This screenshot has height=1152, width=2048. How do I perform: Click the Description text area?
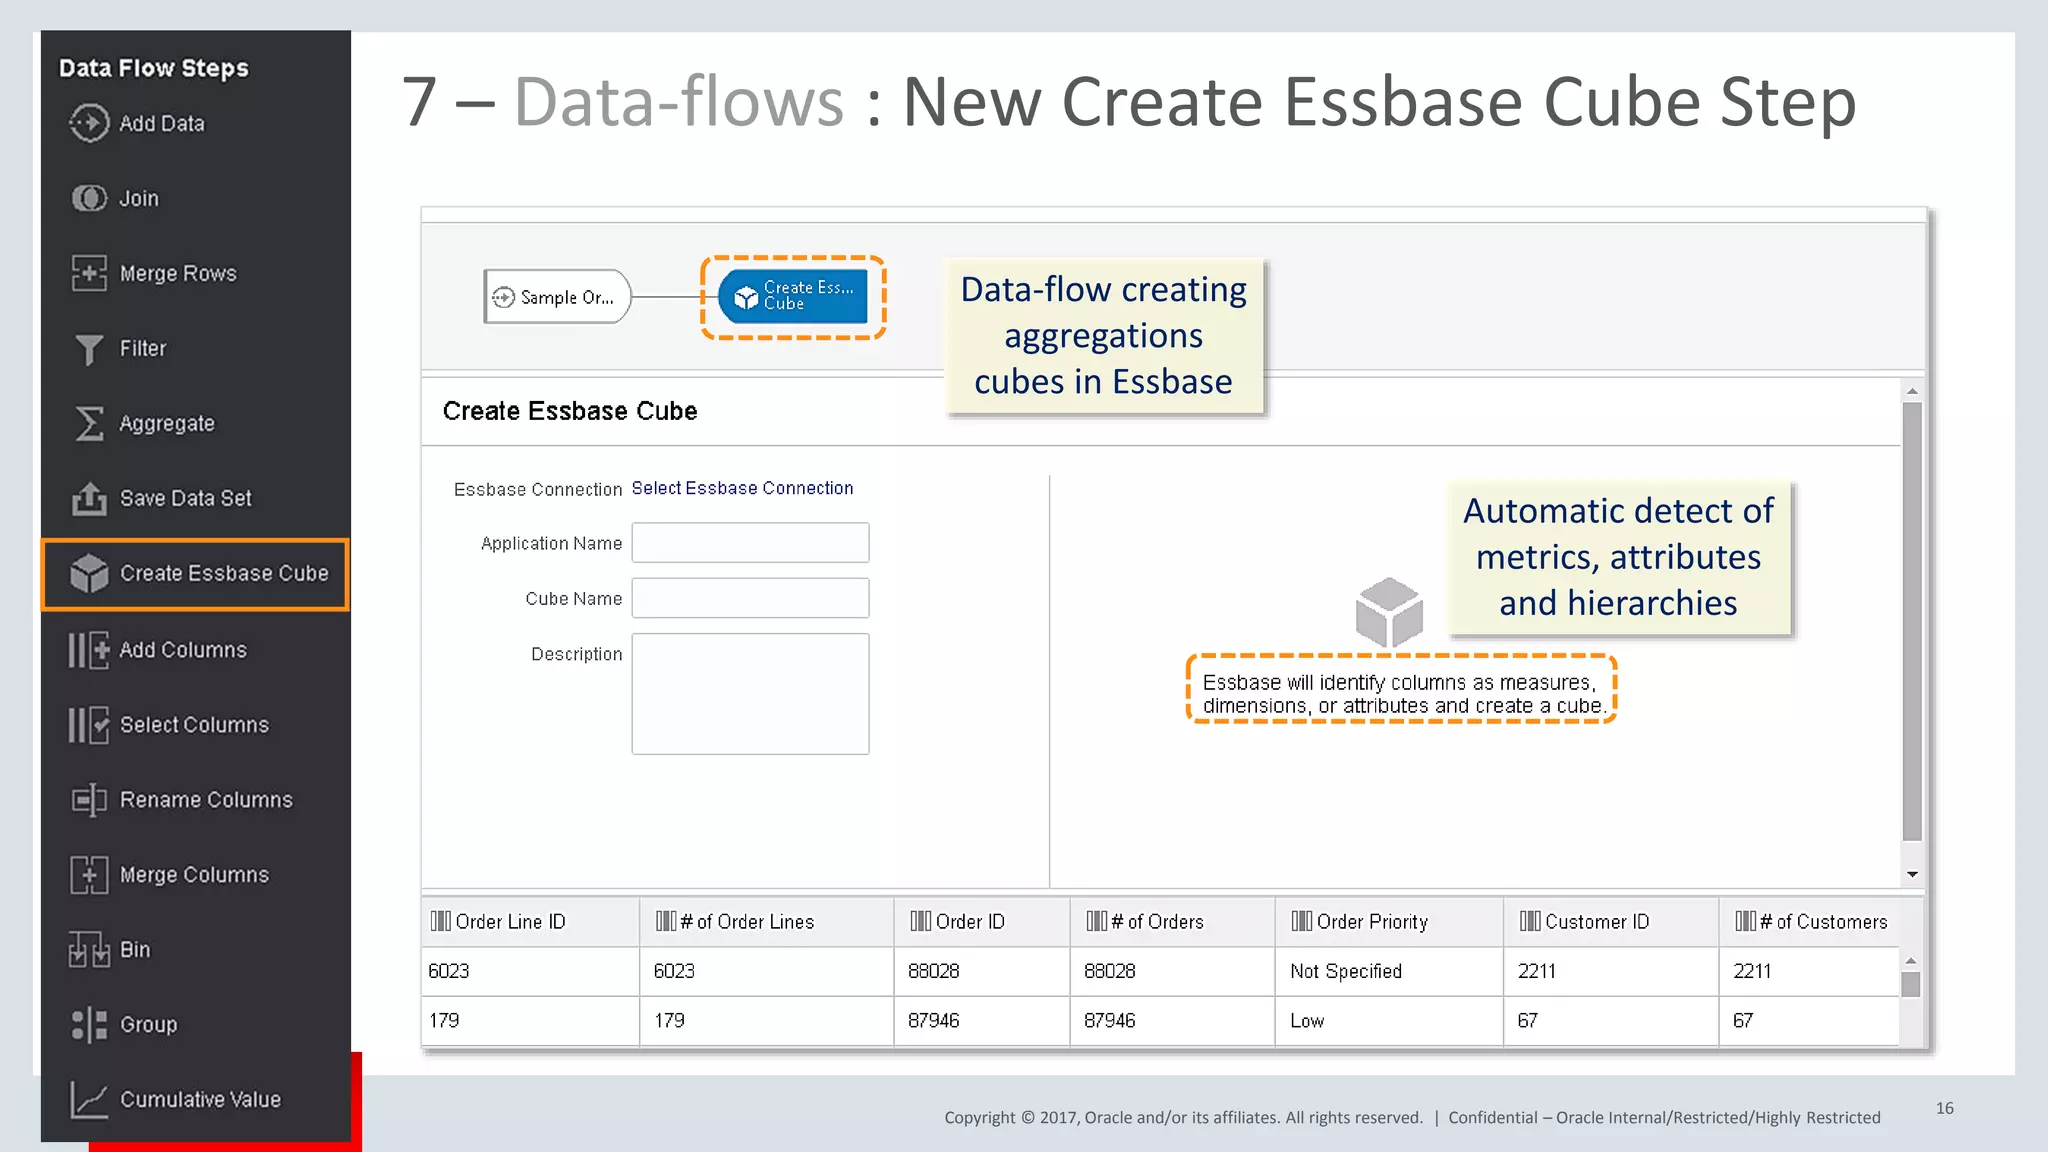coord(750,694)
